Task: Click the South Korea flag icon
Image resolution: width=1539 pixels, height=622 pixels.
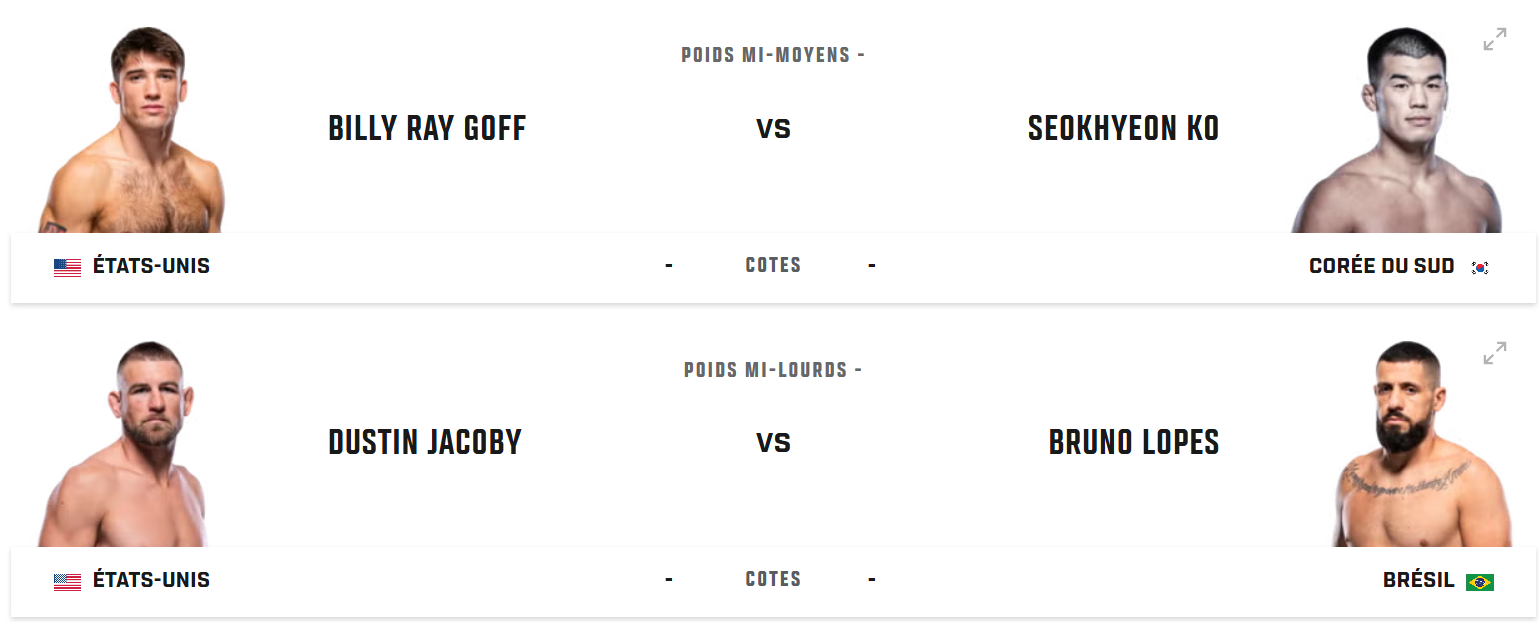Action: coord(1480,267)
